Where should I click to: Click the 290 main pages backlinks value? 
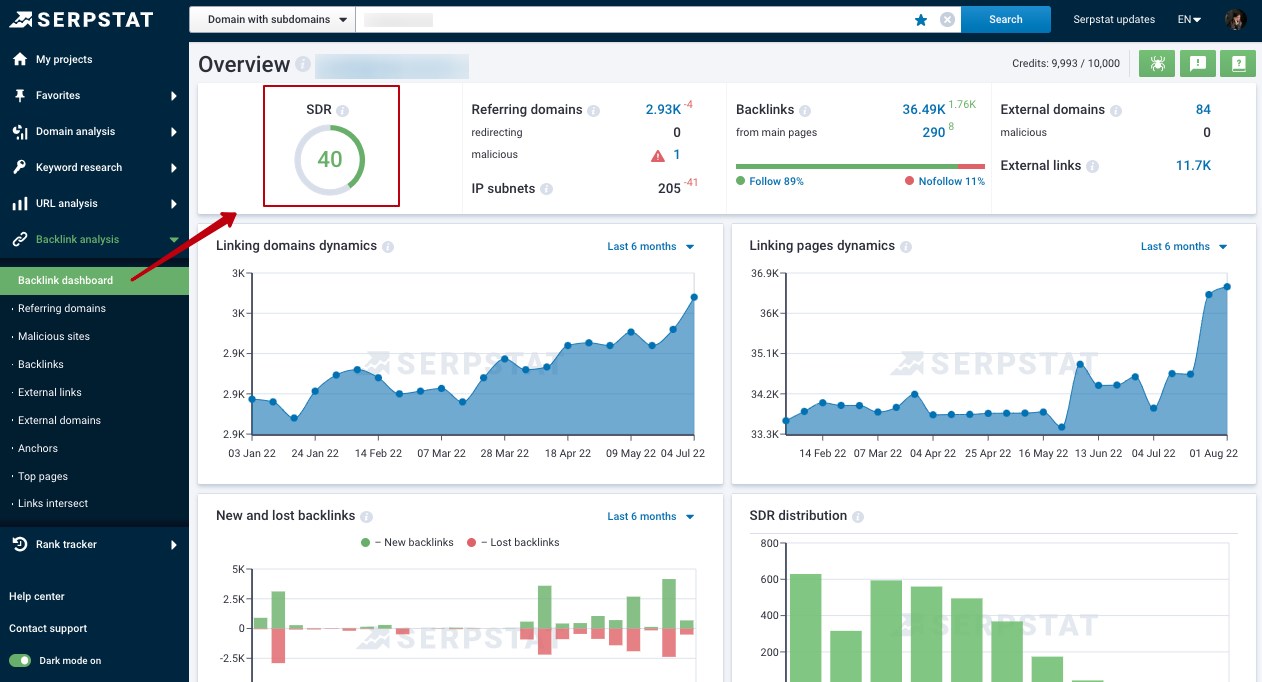coord(933,132)
